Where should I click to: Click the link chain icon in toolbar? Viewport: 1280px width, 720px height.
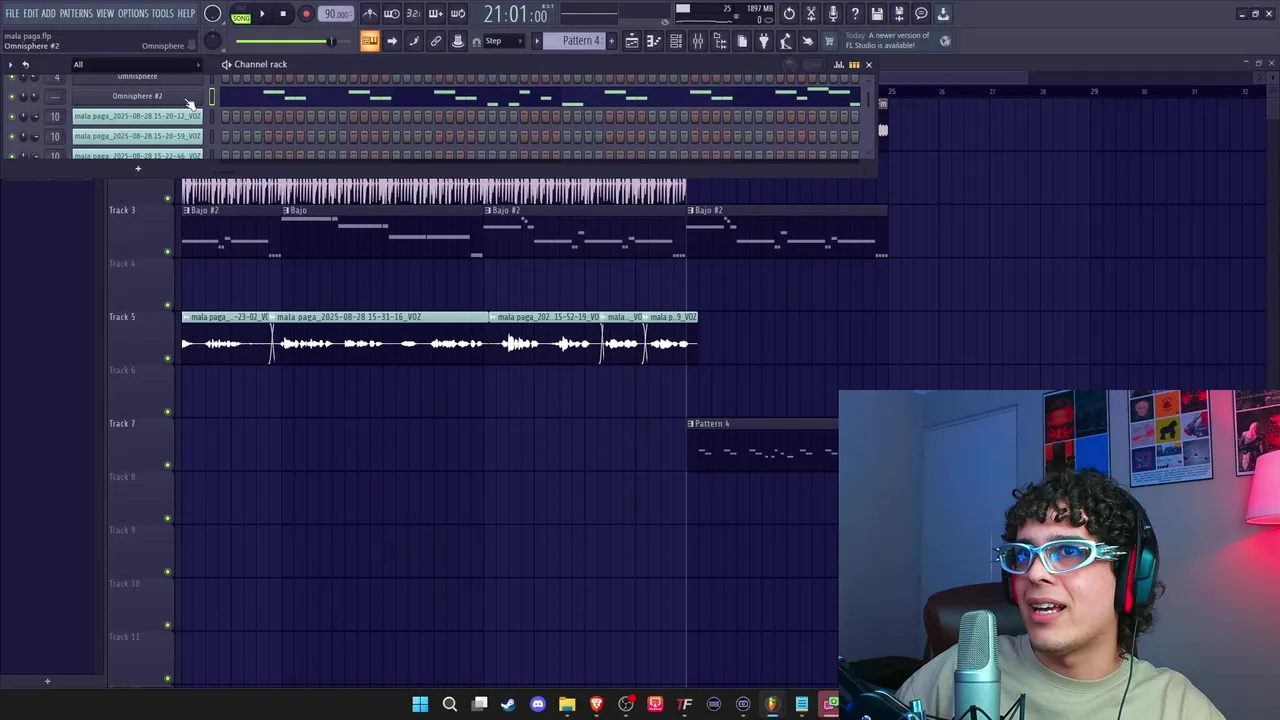coord(435,41)
